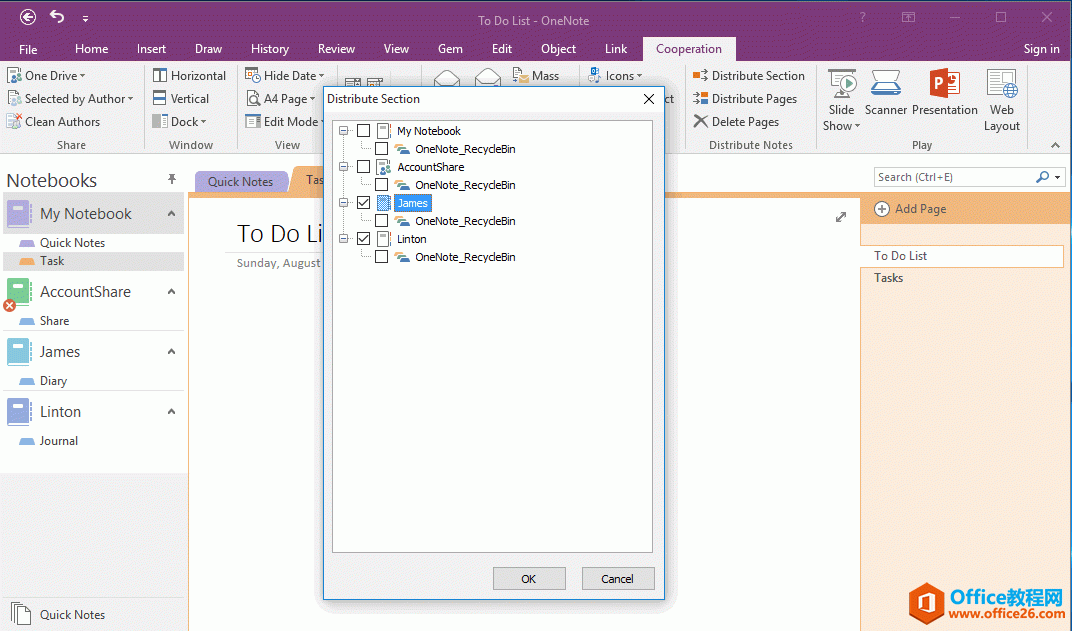Click the PowerPoint Presentation icon
This screenshot has width=1072, height=631.
[x=944, y=95]
